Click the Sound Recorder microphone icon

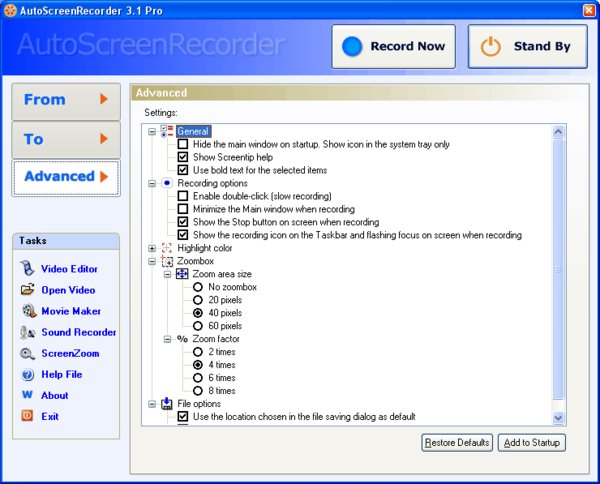(x=28, y=332)
